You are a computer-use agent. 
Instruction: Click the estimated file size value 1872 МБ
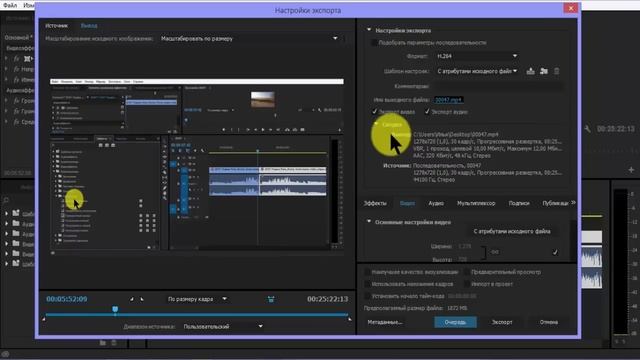tap(457, 308)
